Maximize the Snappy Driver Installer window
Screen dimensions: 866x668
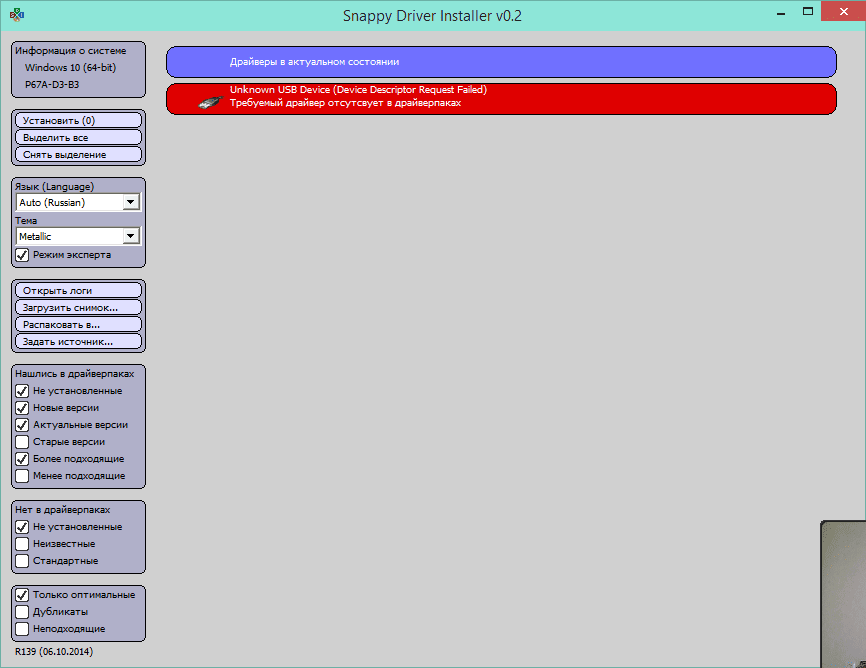(807, 12)
